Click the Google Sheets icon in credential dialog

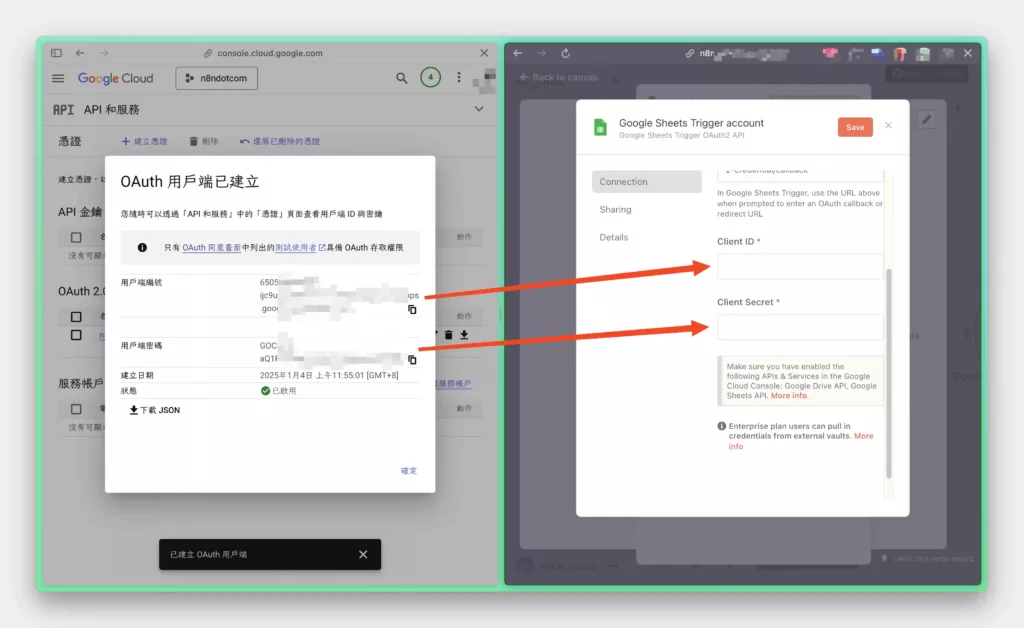[x=600, y=127]
